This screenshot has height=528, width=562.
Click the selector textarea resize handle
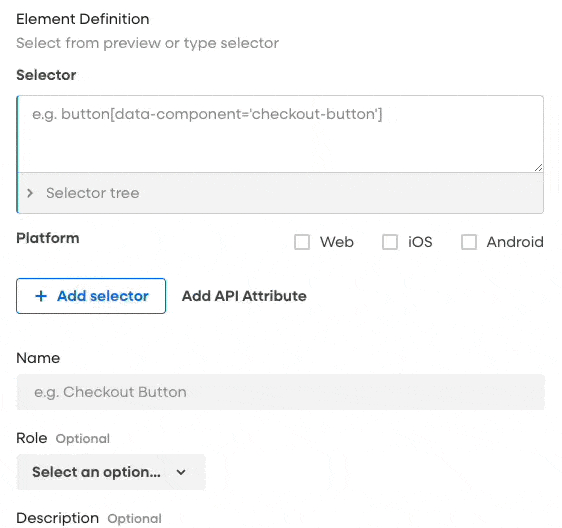click(538, 167)
